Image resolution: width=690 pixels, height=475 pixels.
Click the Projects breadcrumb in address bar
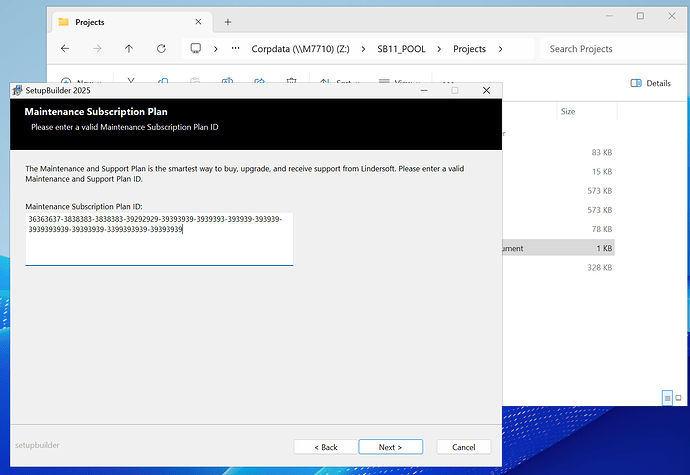click(470, 49)
